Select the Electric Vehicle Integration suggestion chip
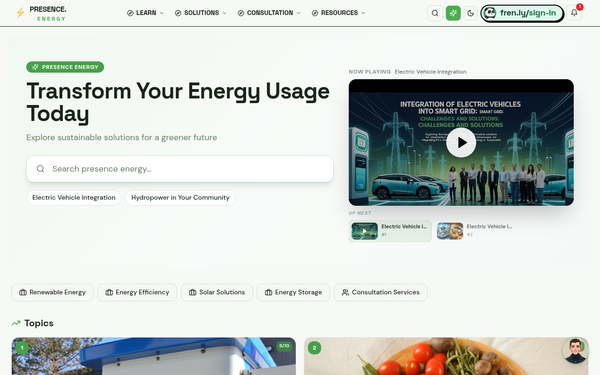Screen dimensions: 600x375 [74, 198]
